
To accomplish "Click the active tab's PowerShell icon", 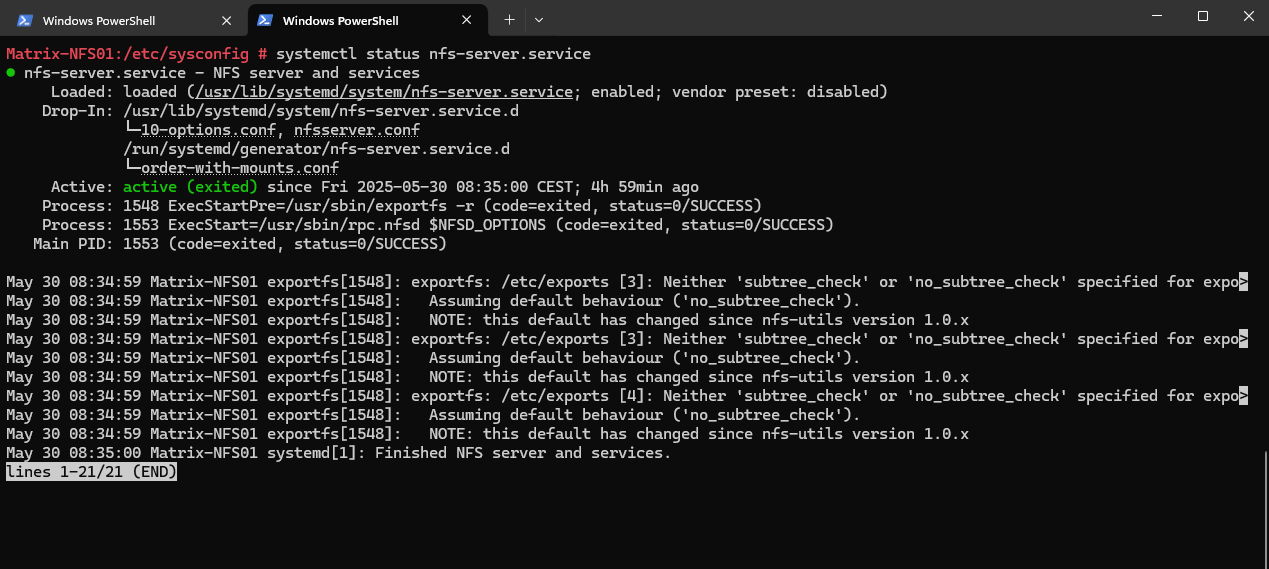I will 265,20.
